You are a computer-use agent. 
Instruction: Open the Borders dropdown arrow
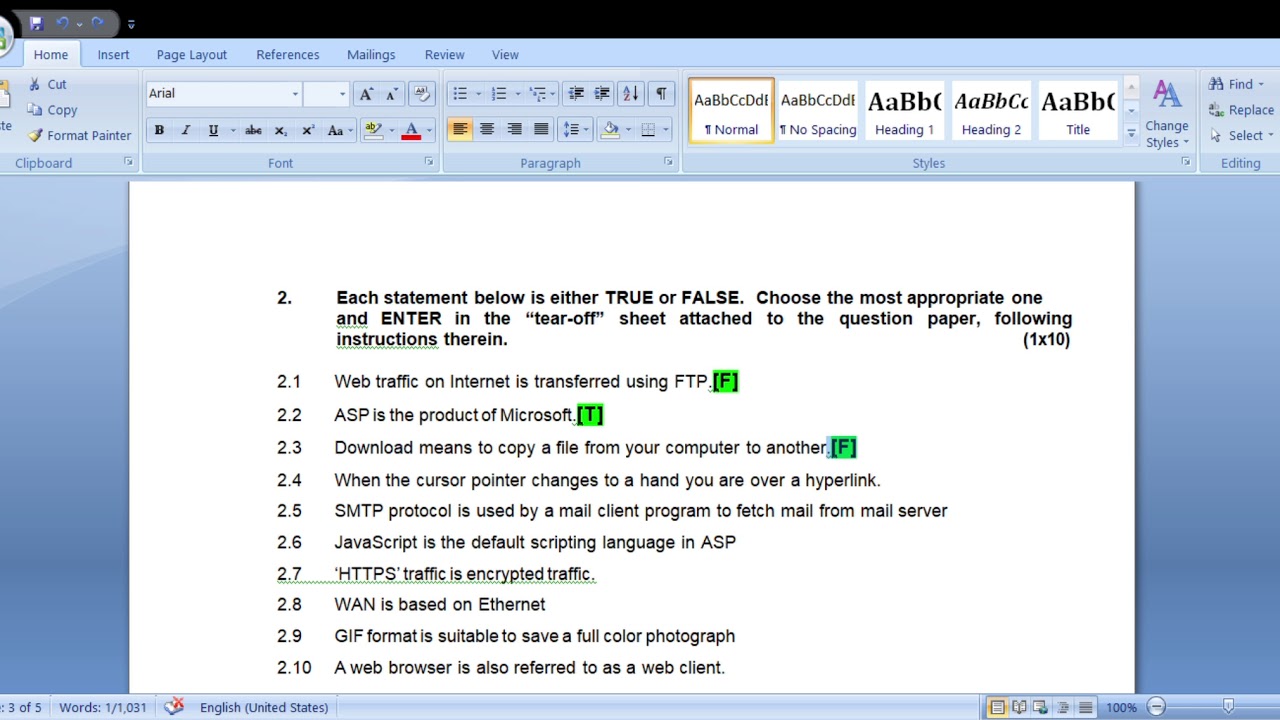[667, 130]
